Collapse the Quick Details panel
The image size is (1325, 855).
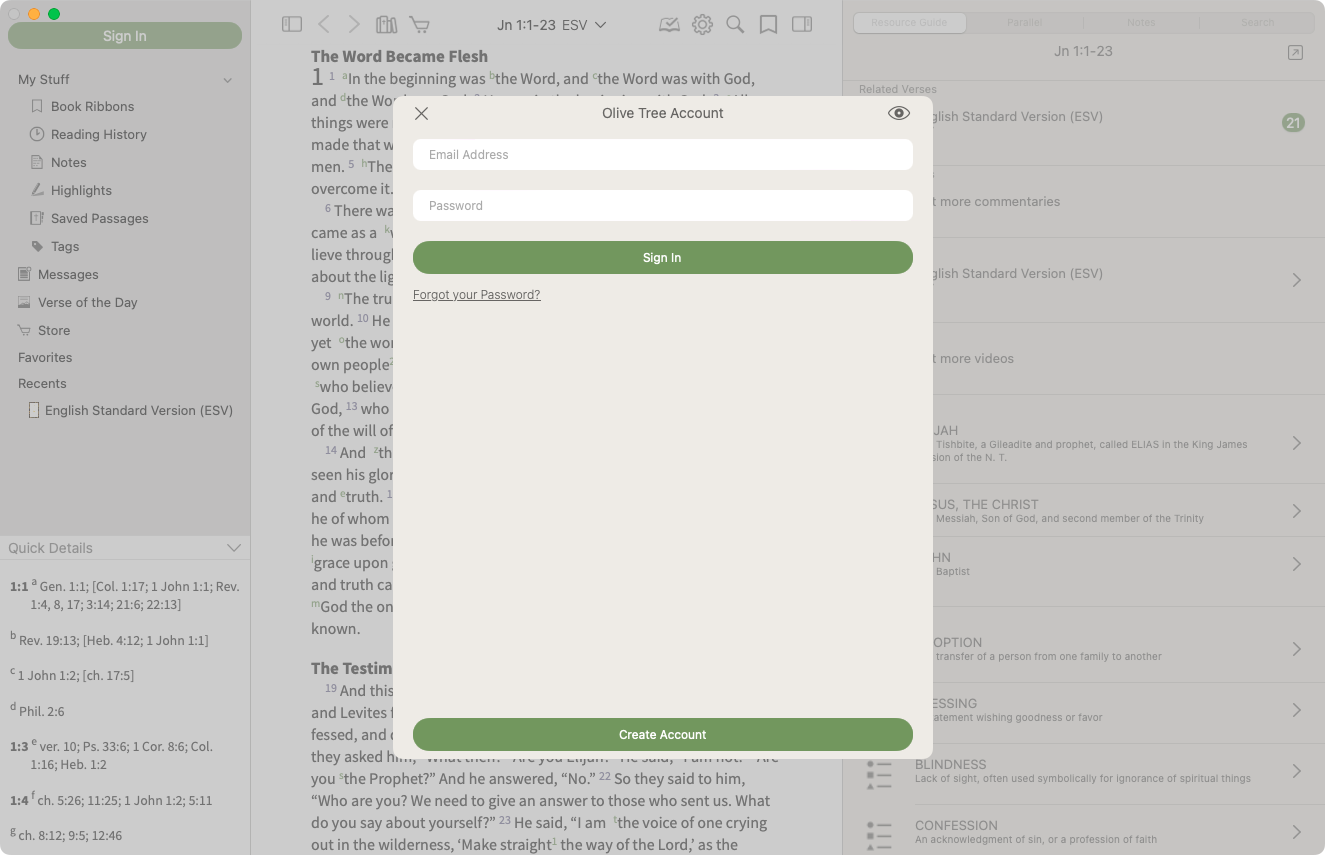click(x=234, y=548)
